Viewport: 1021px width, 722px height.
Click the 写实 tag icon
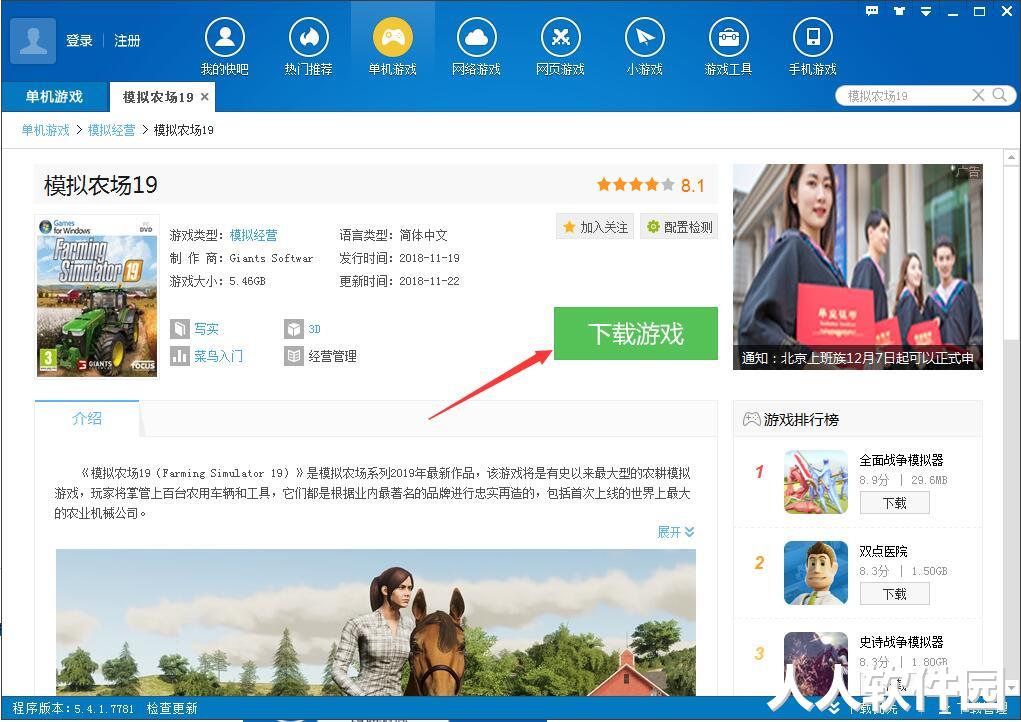[180, 329]
